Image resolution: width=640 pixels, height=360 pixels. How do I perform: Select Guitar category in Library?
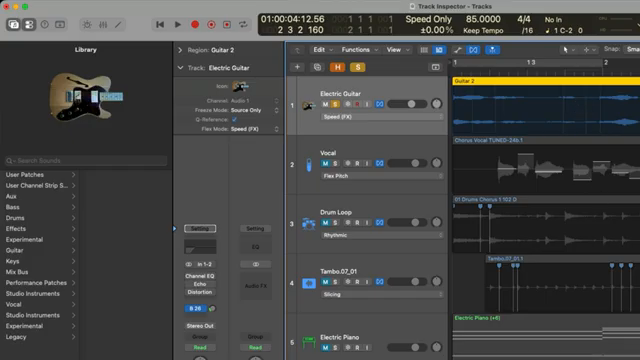[40, 250]
